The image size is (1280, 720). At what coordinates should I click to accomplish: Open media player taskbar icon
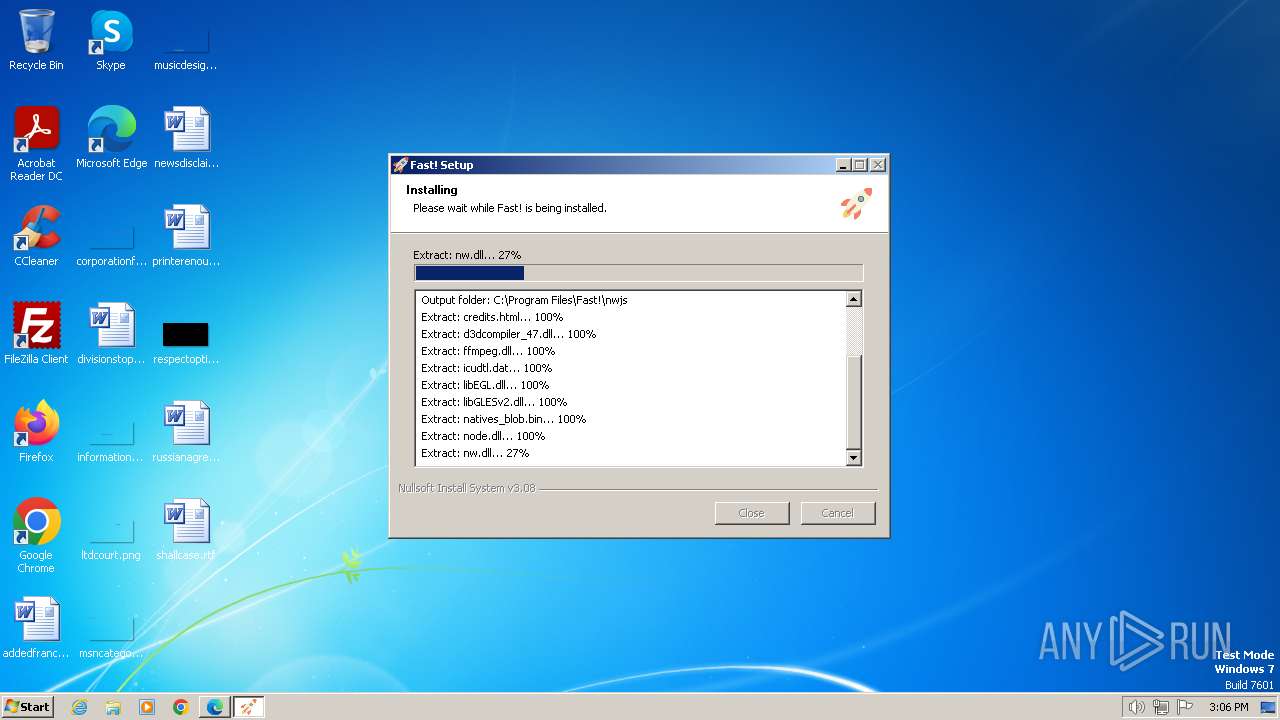click(147, 707)
